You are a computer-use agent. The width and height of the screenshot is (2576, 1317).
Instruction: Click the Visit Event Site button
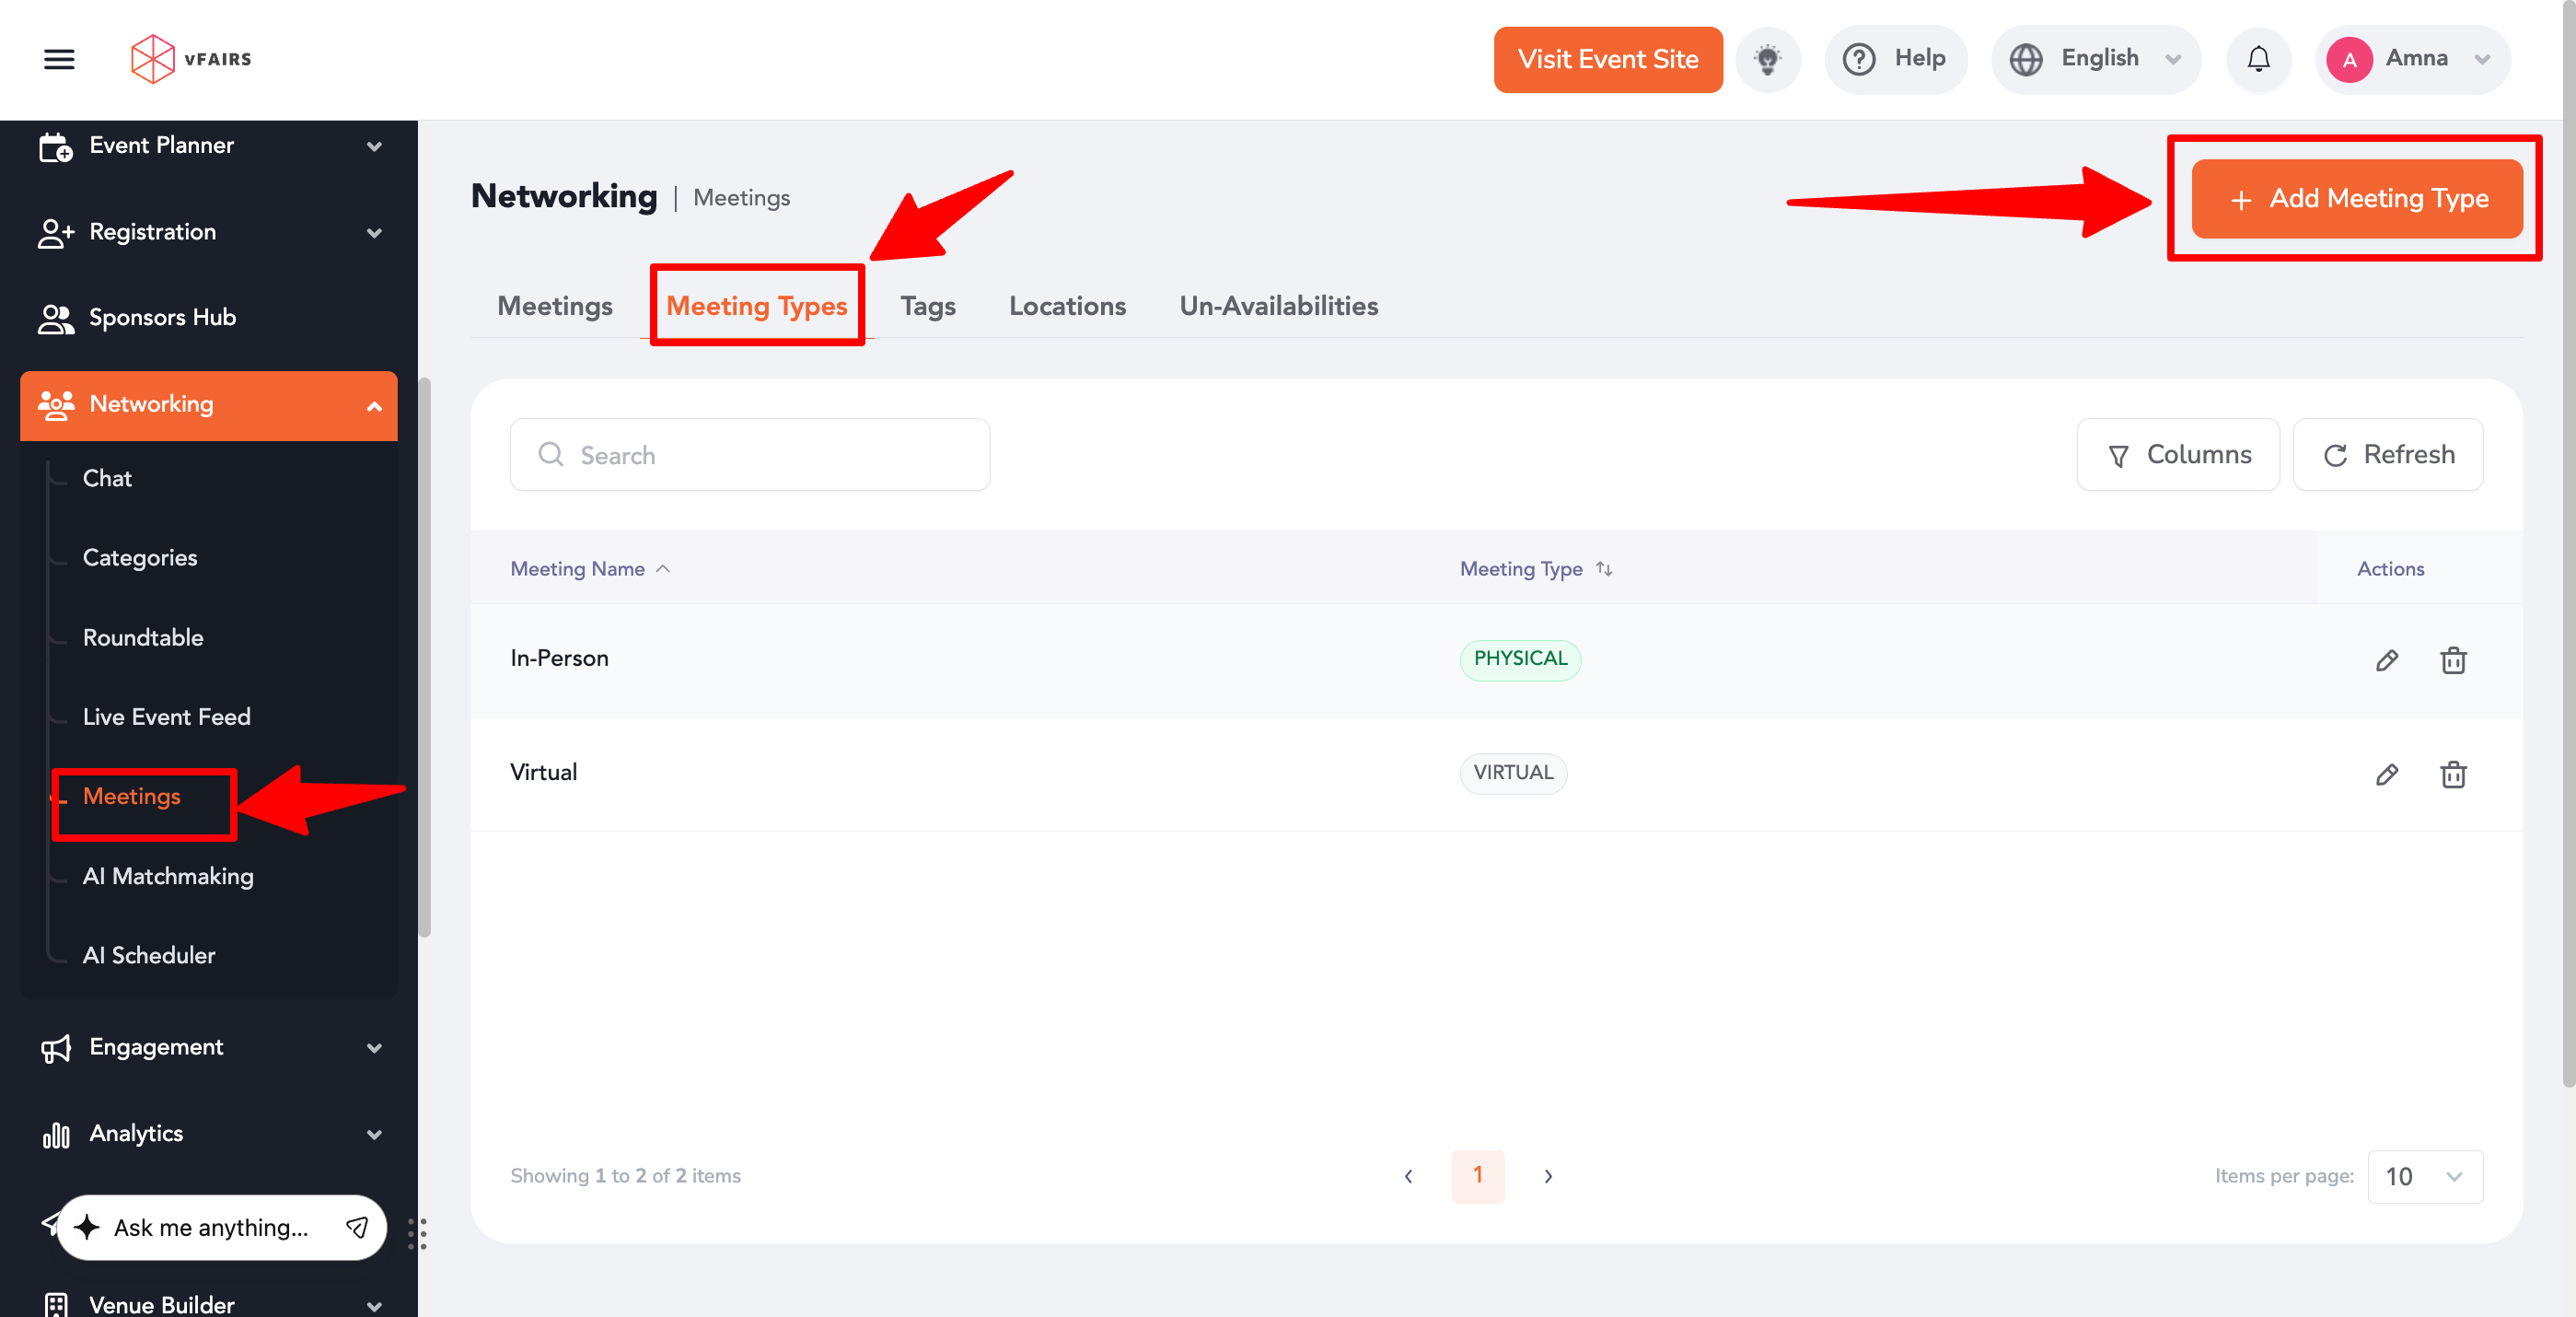(1607, 59)
